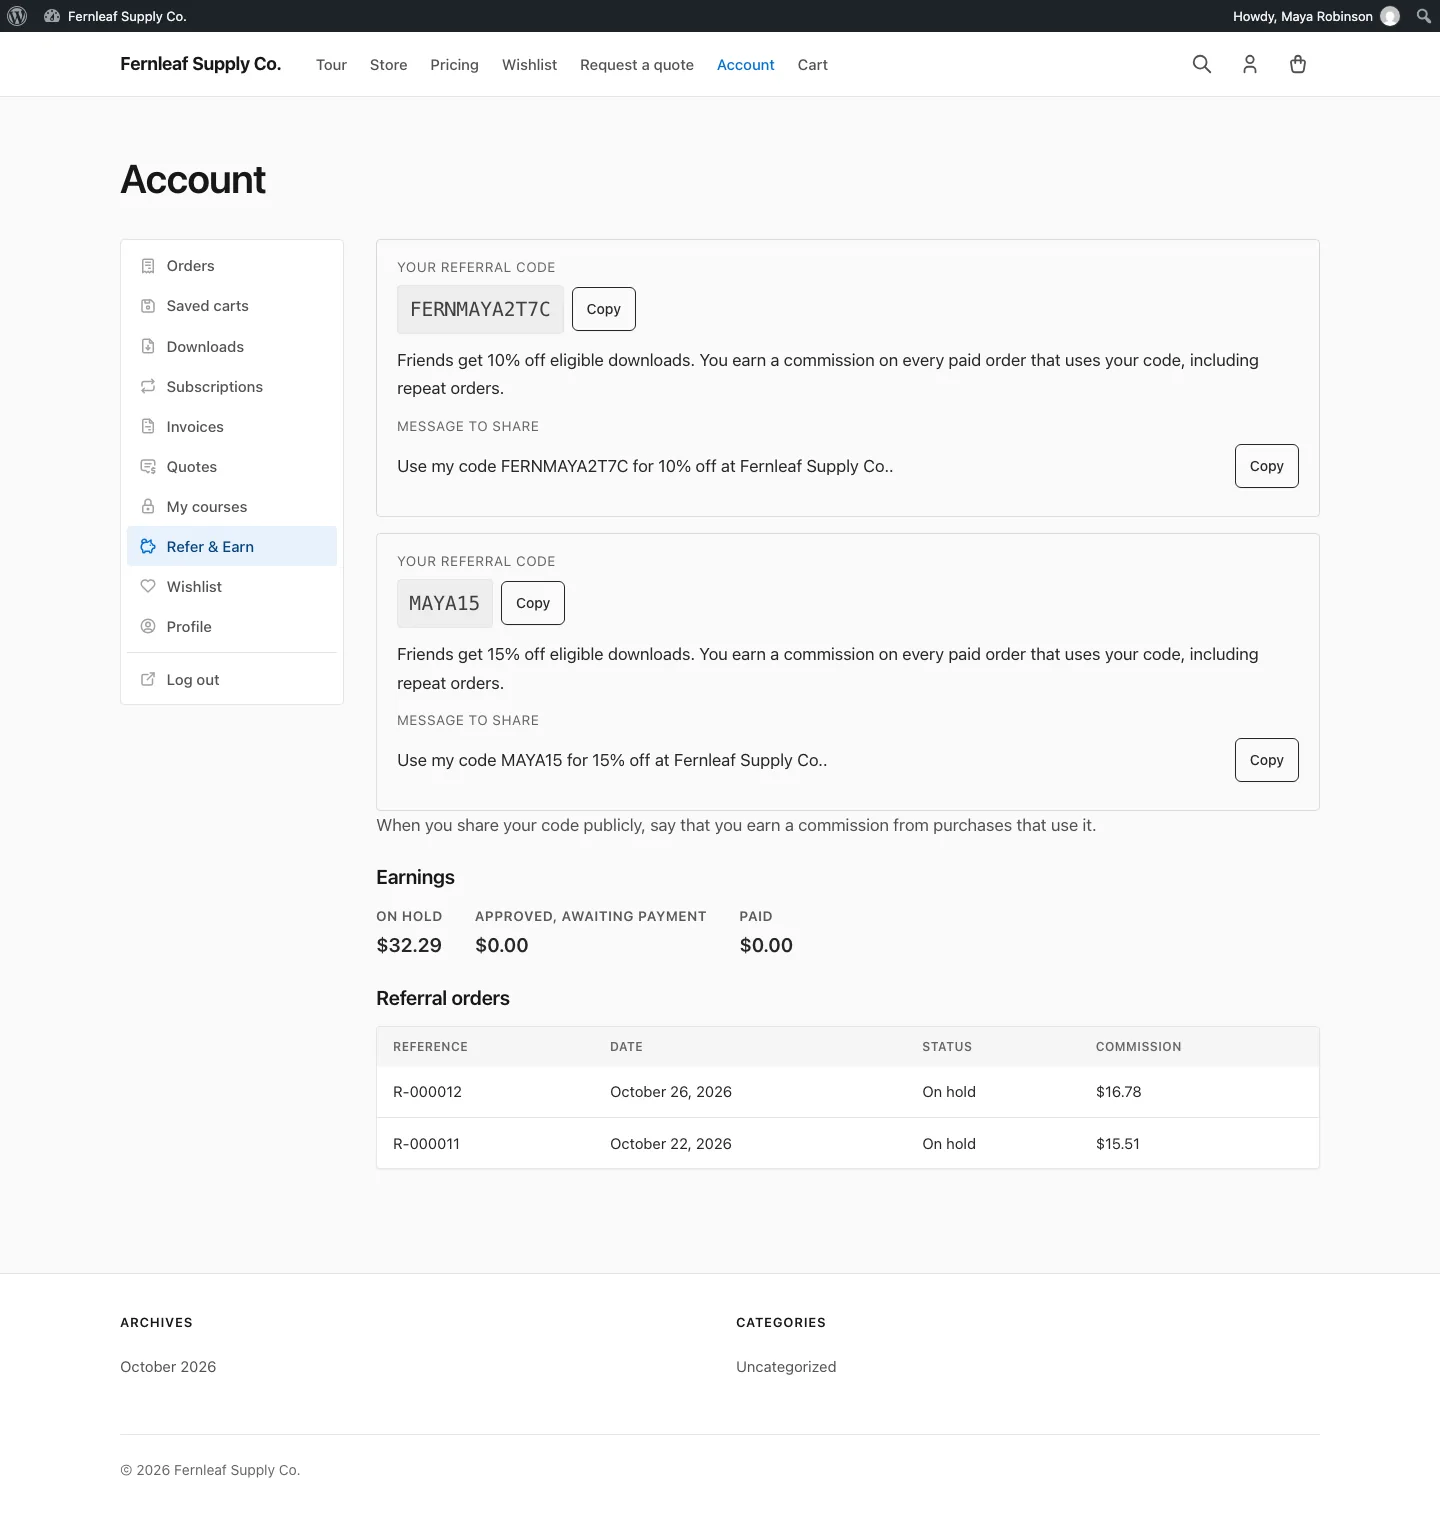Open the October 2026 archive link

pos(168,1367)
